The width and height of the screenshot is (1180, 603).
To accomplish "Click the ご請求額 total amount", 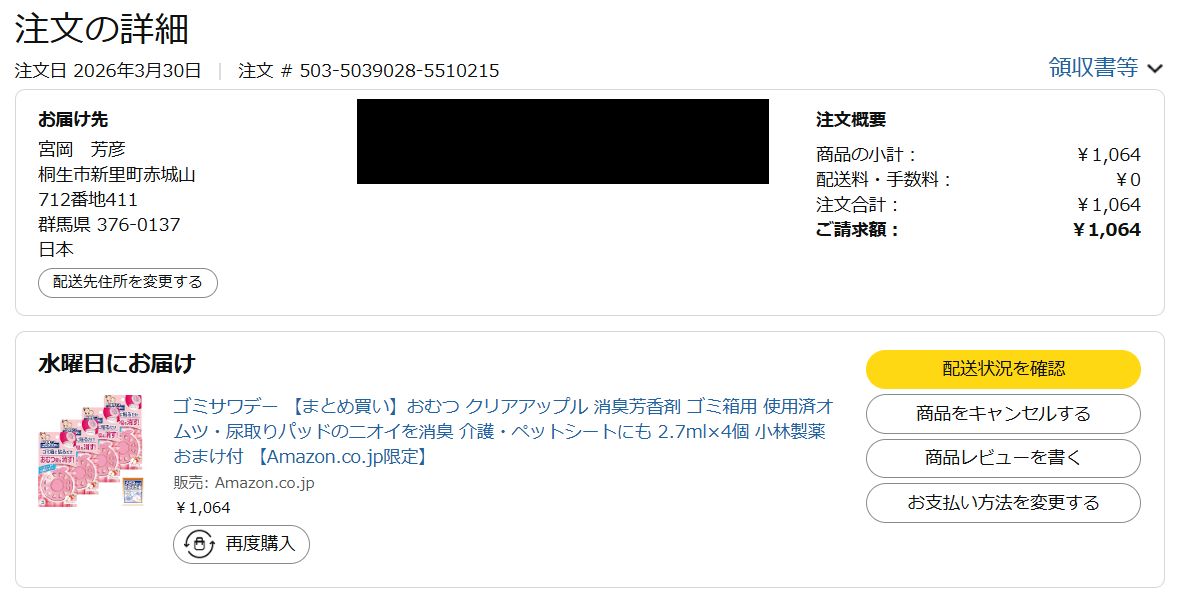I will (1107, 230).
